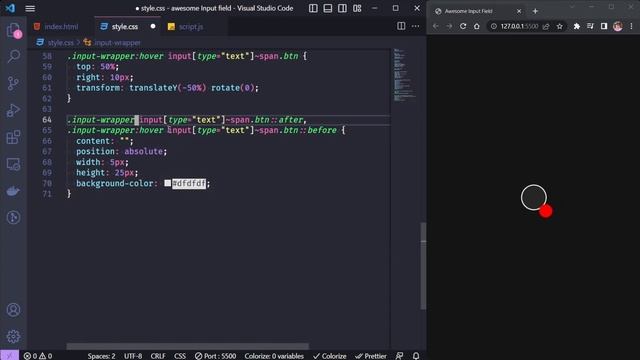Click the red button on the circle

(x=546, y=211)
